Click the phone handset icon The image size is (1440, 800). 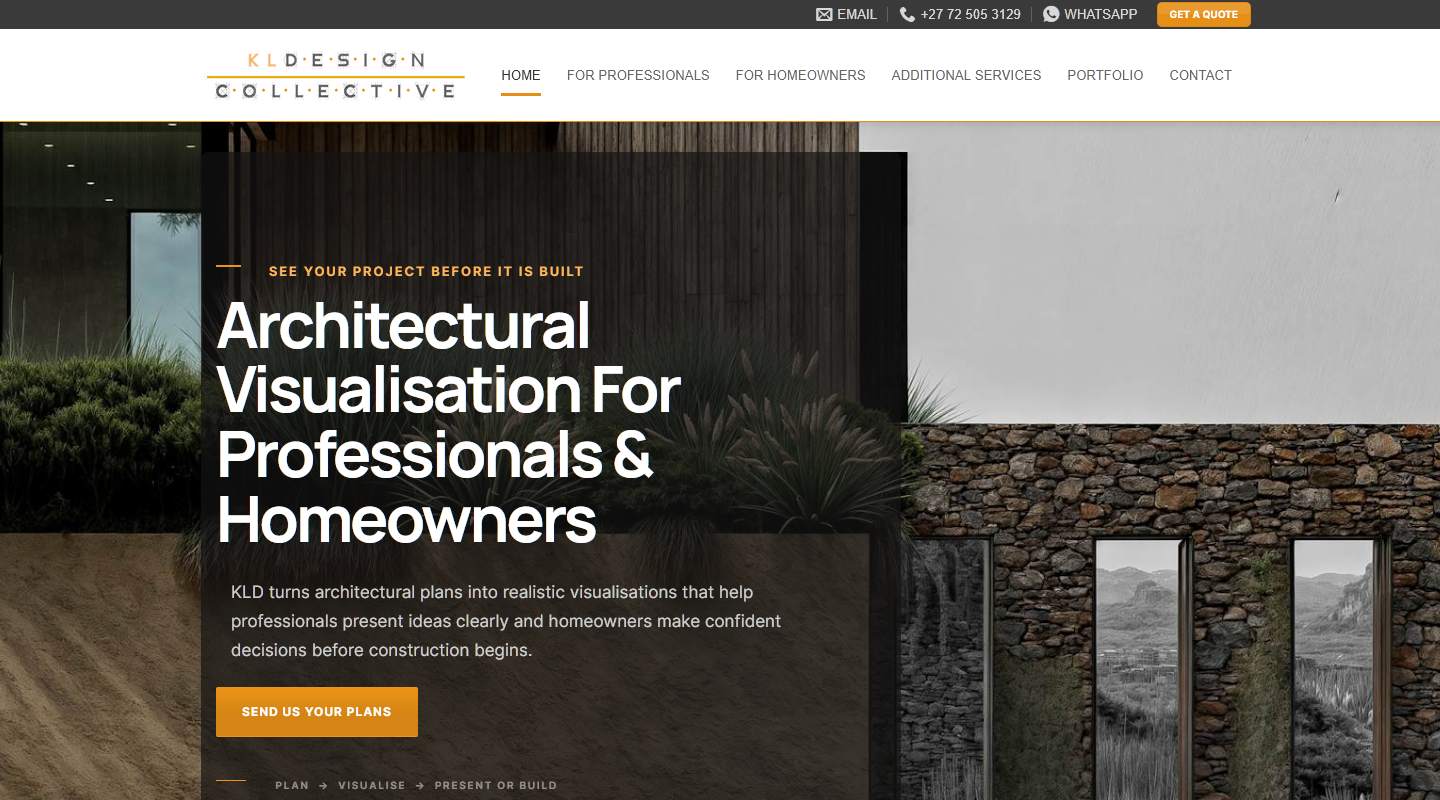click(x=907, y=14)
